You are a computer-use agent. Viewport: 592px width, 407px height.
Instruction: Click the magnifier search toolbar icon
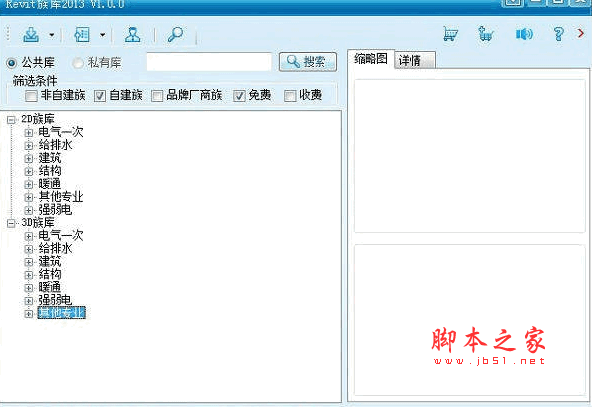[x=175, y=35]
